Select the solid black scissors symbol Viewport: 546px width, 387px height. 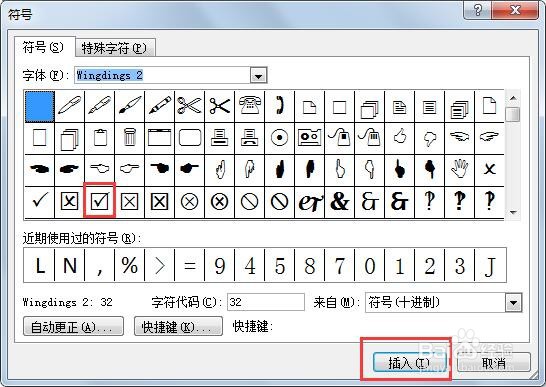click(x=219, y=106)
